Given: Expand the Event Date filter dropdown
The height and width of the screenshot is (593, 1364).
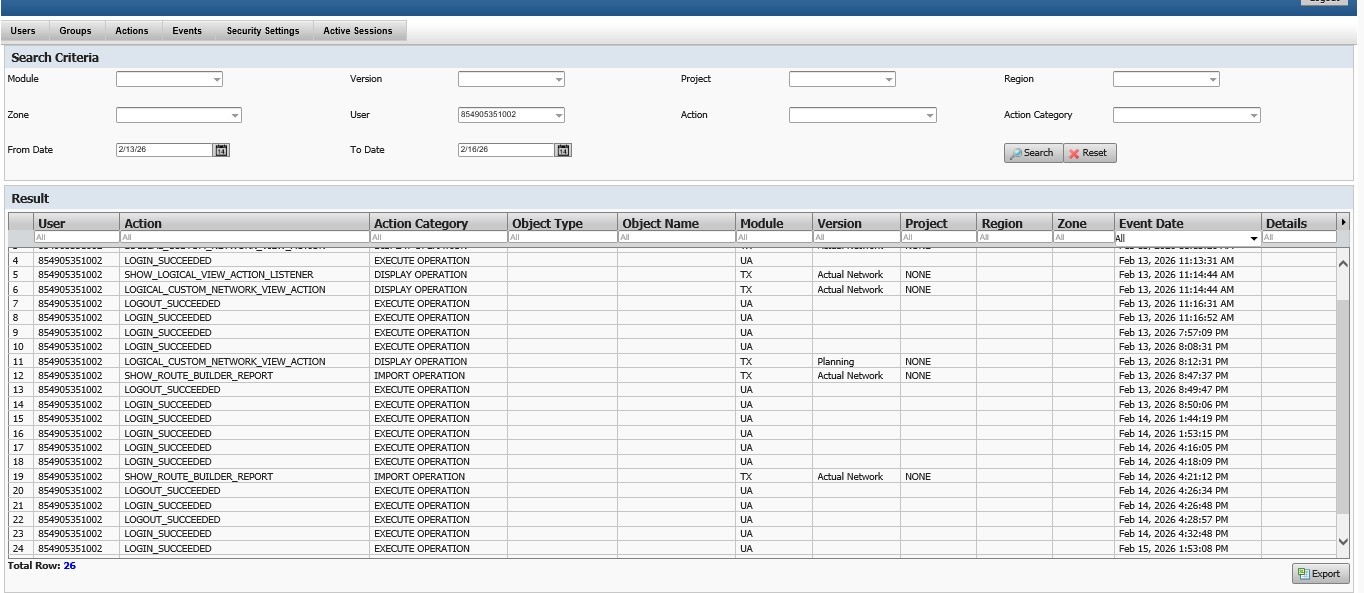Looking at the screenshot, I should click(x=1254, y=238).
